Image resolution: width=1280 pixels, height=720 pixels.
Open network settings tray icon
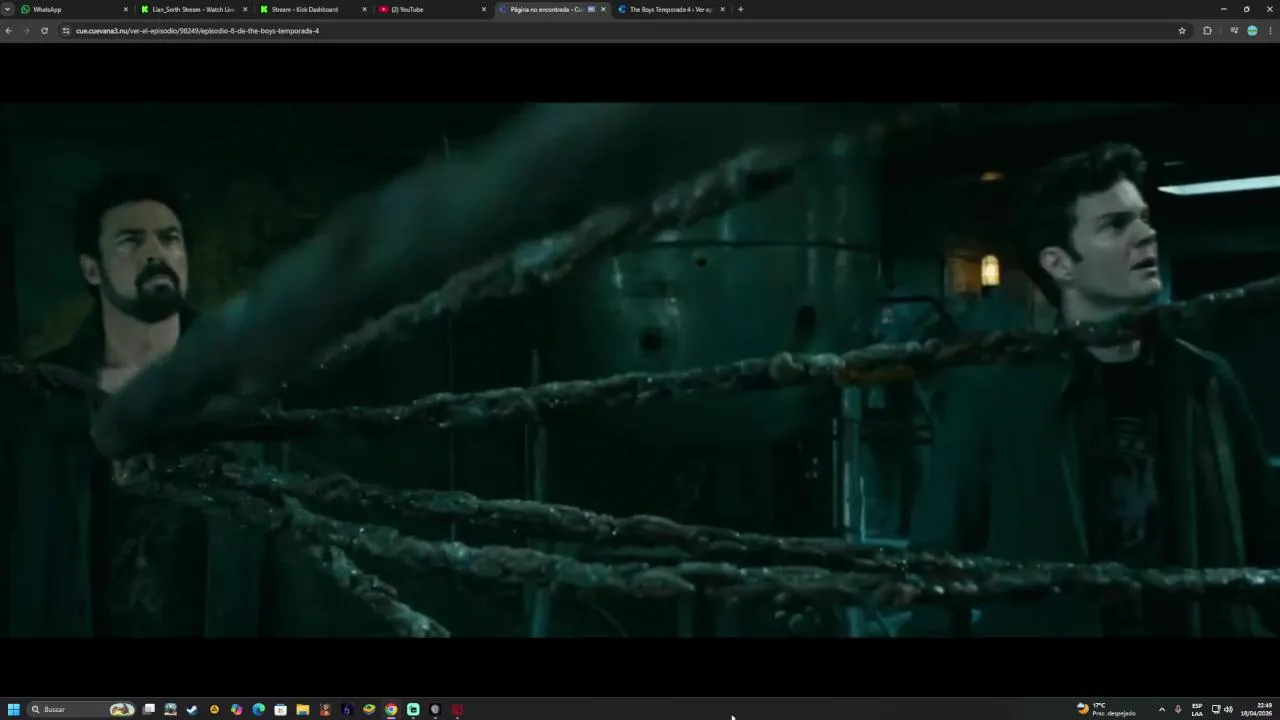tap(1216, 709)
